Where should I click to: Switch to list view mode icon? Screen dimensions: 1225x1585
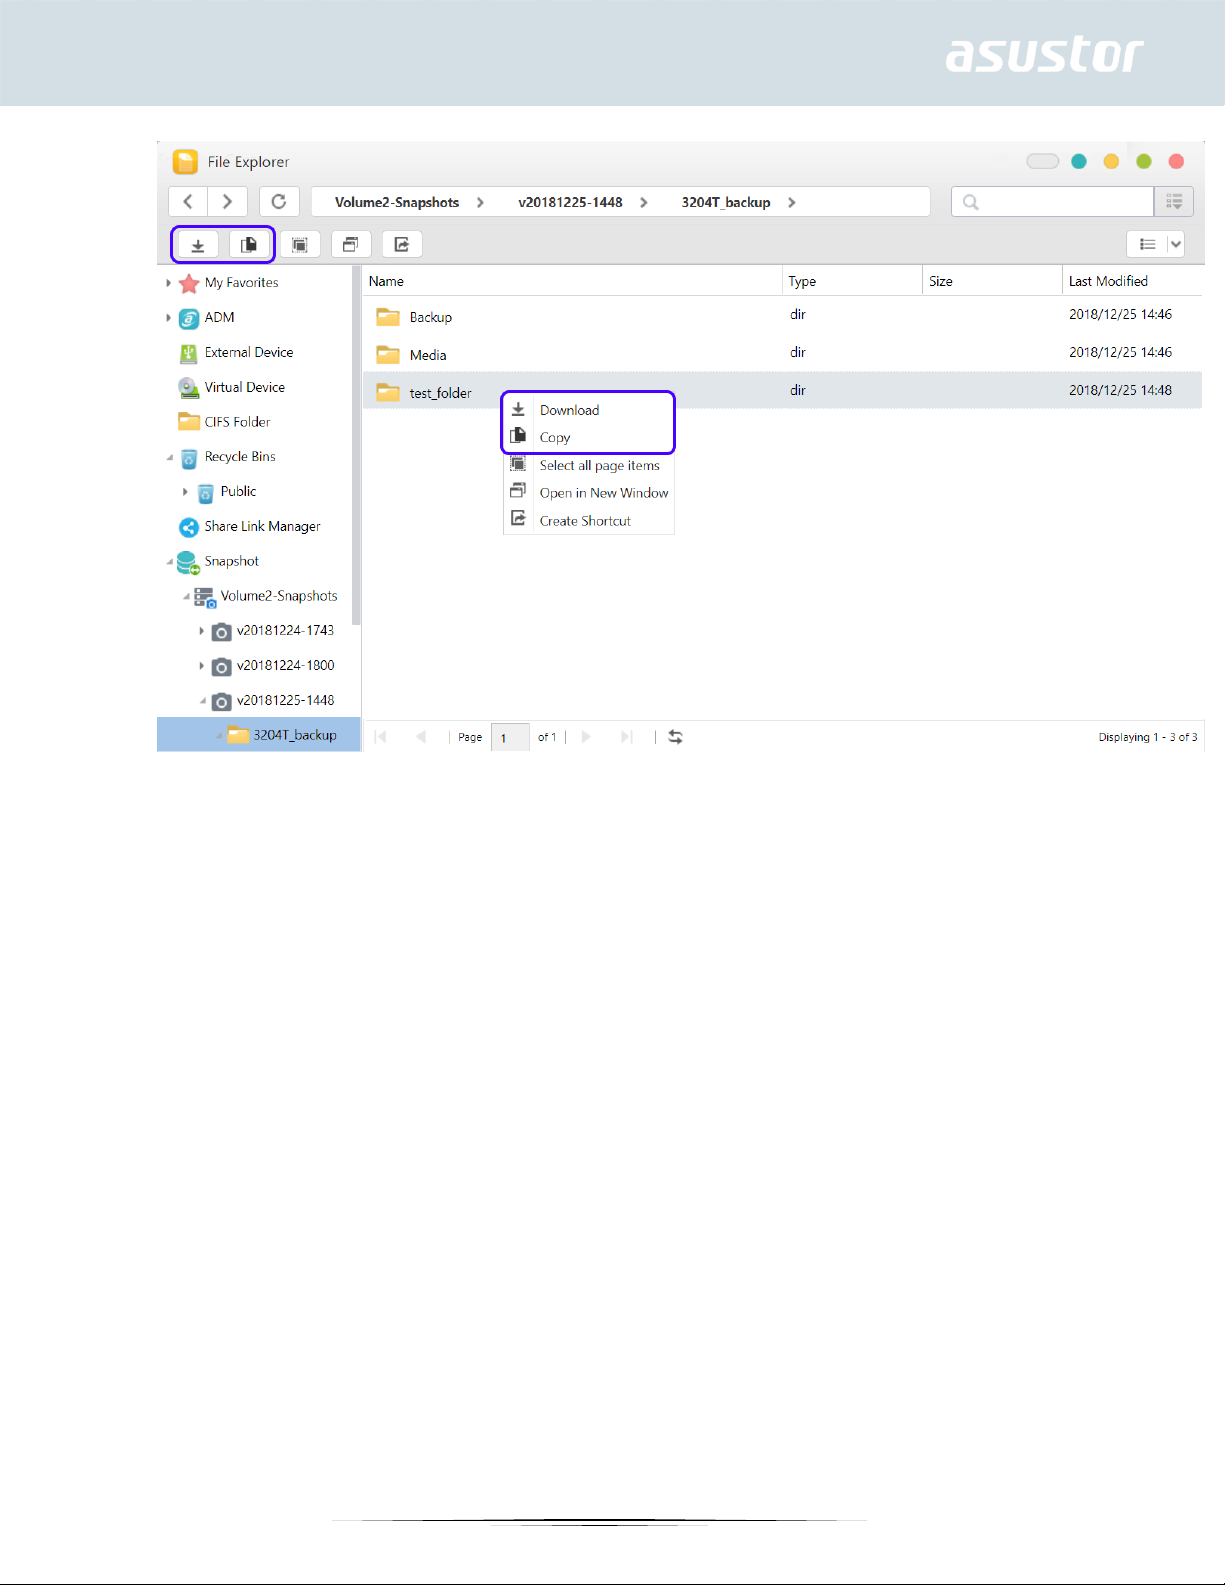pos(1148,244)
